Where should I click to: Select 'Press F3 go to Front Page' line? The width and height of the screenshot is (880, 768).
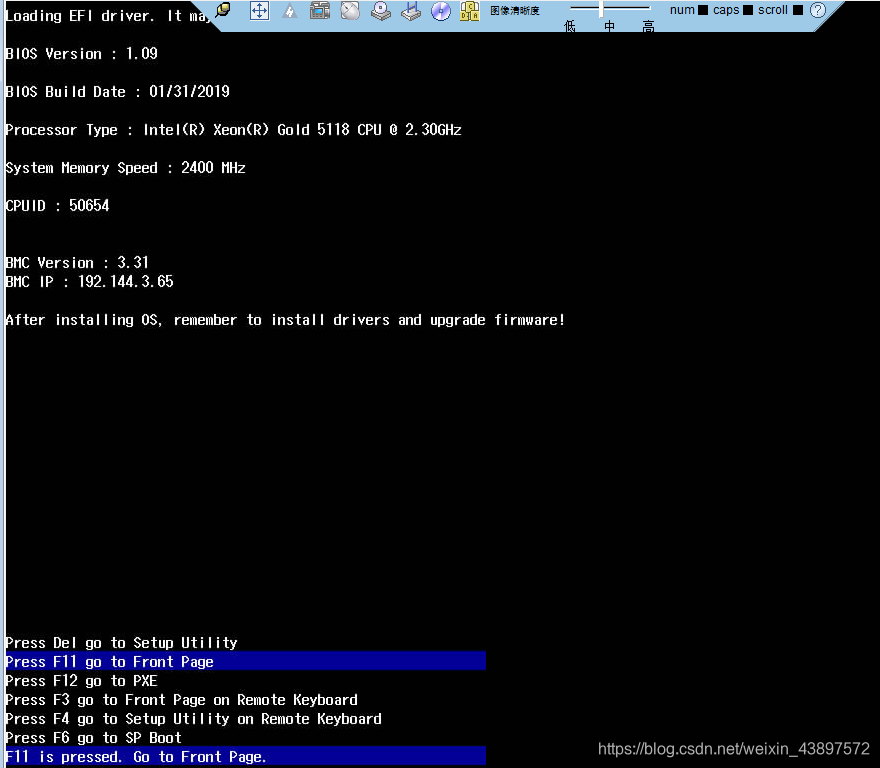(x=181, y=700)
